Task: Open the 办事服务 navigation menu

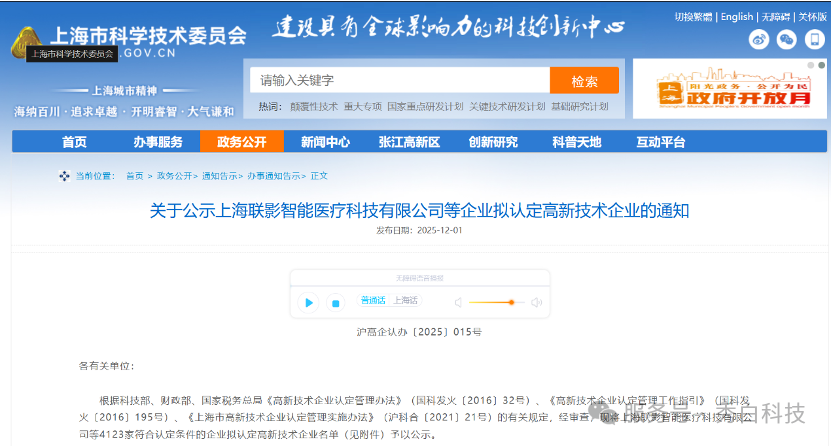Action: click(158, 142)
